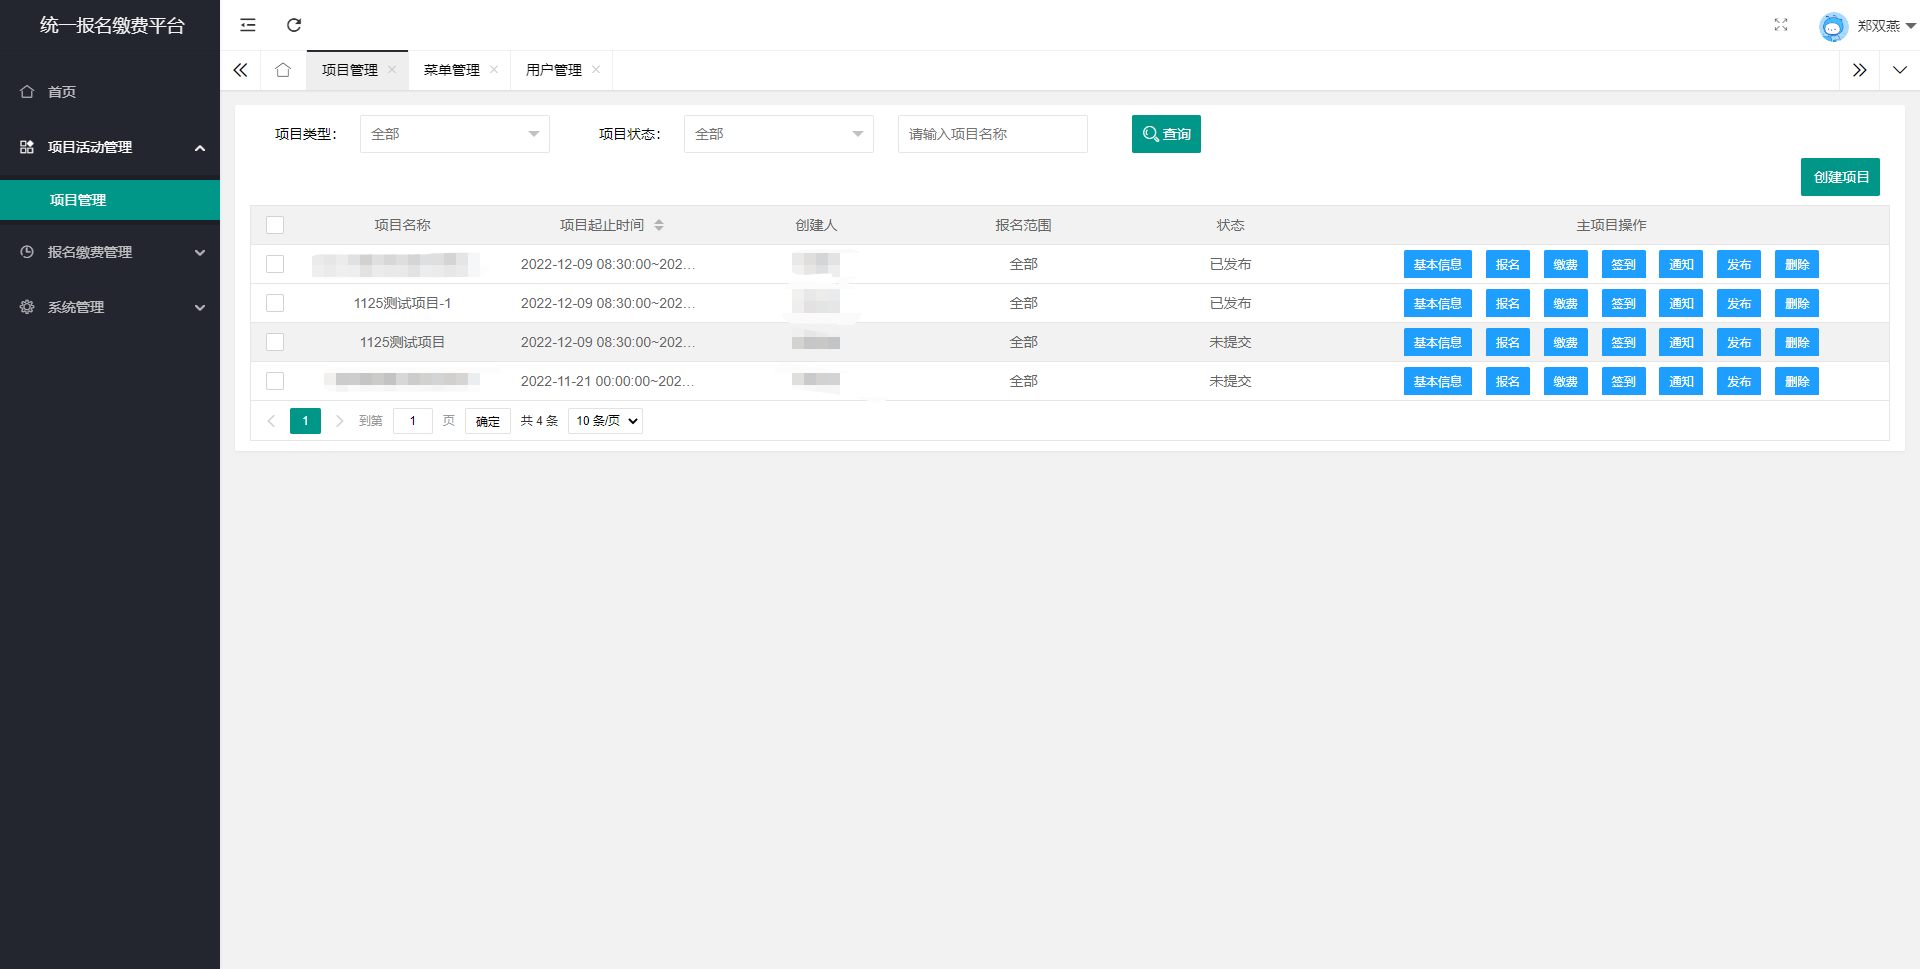Click the clock icon beside 报名缴费管理

pyautogui.click(x=27, y=252)
